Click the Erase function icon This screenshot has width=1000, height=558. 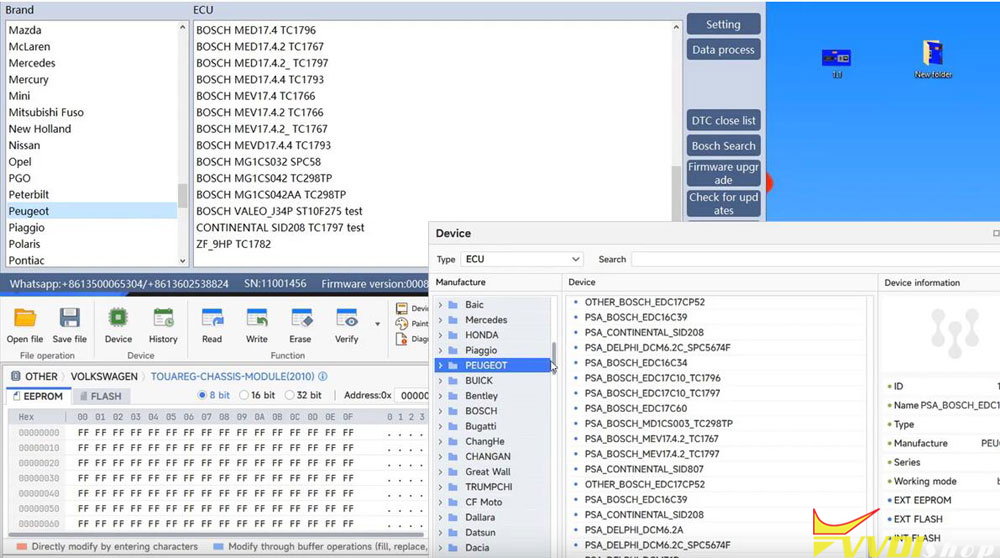point(301,320)
